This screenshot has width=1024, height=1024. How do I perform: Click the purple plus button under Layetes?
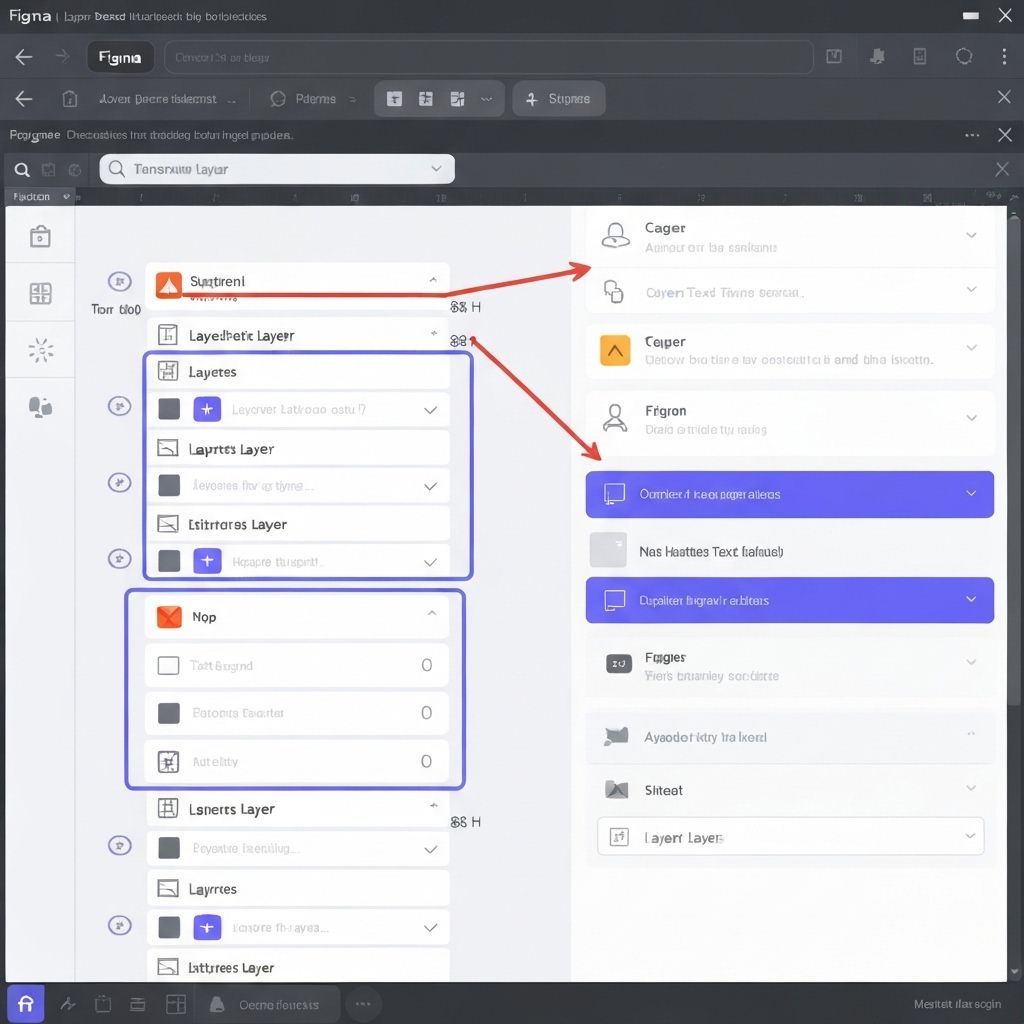click(x=207, y=409)
